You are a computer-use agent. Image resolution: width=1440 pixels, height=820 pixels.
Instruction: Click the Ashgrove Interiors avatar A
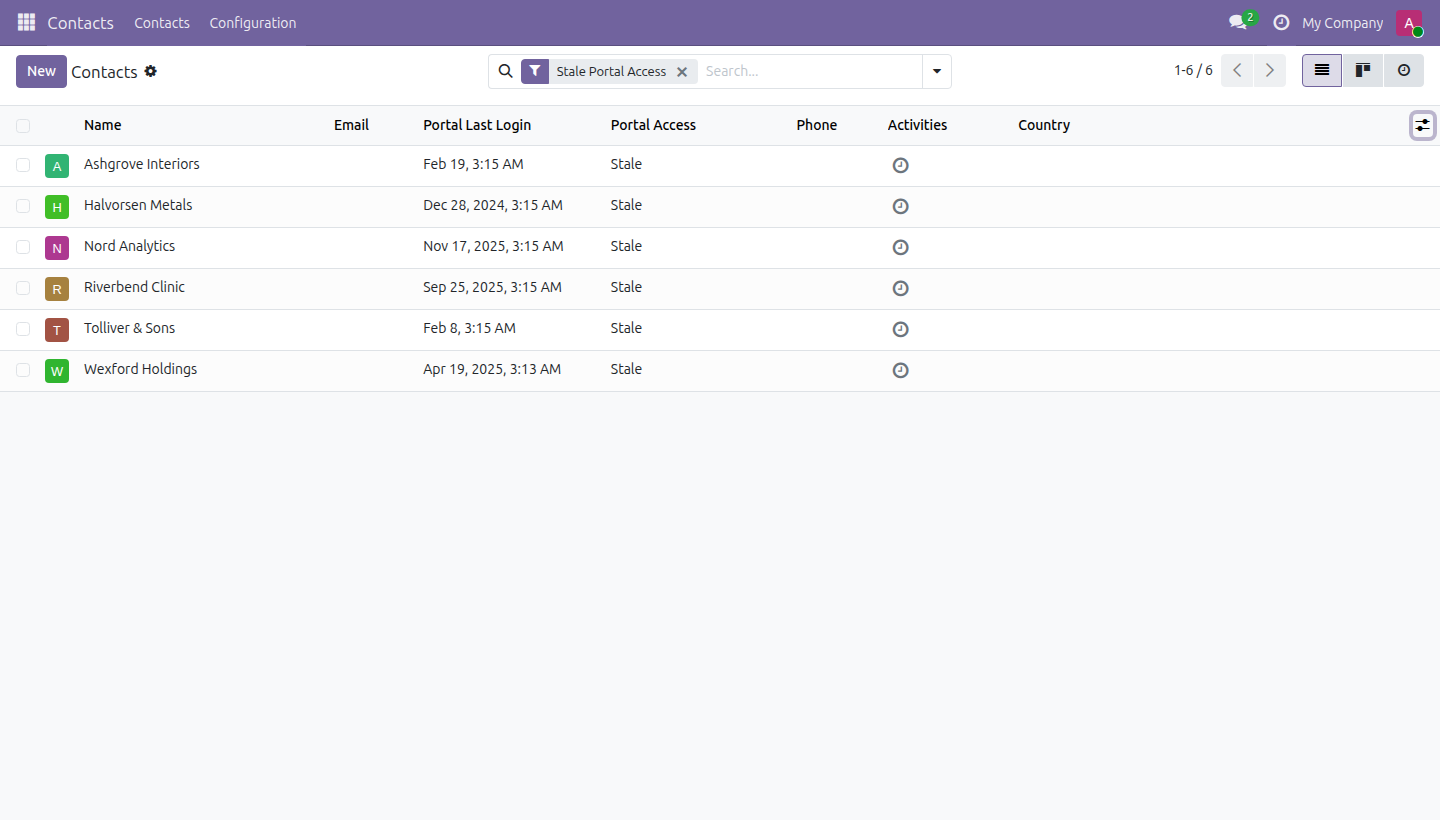57,166
